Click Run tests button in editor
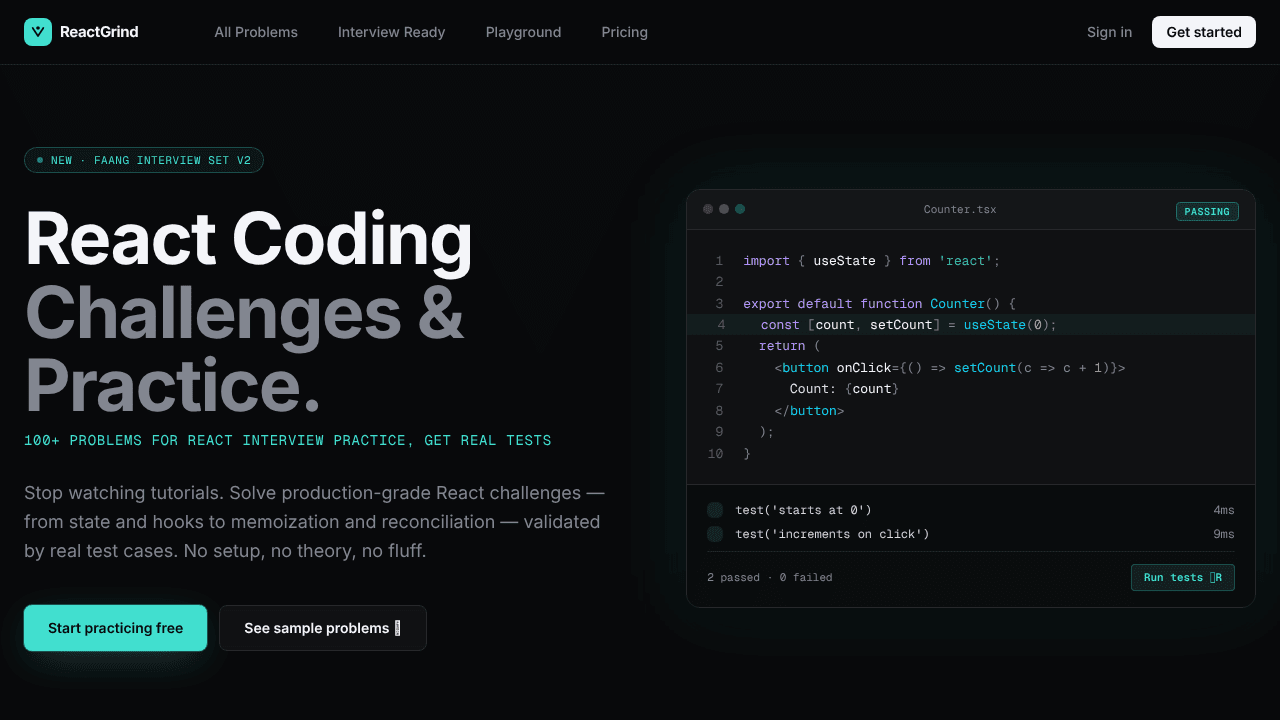The height and width of the screenshot is (720, 1280). (x=1183, y=577)
